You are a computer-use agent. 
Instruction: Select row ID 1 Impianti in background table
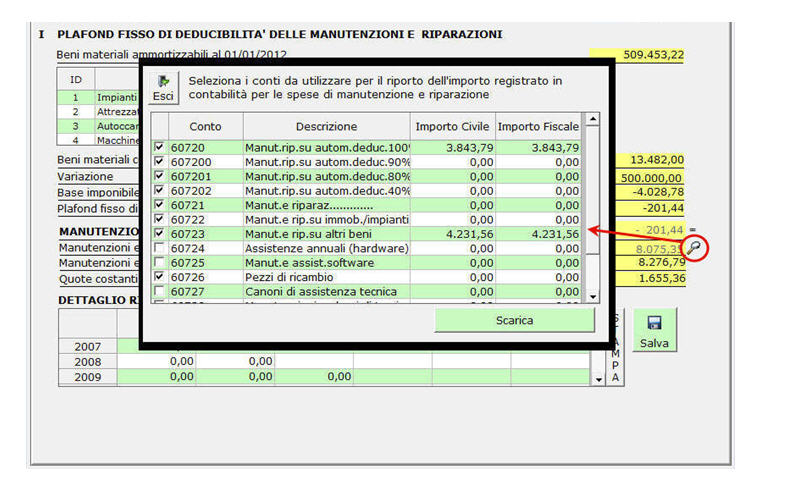98,97
